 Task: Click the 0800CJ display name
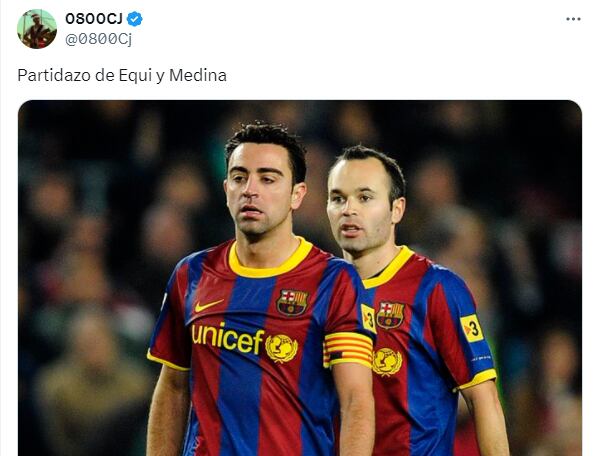coord(94,19)
